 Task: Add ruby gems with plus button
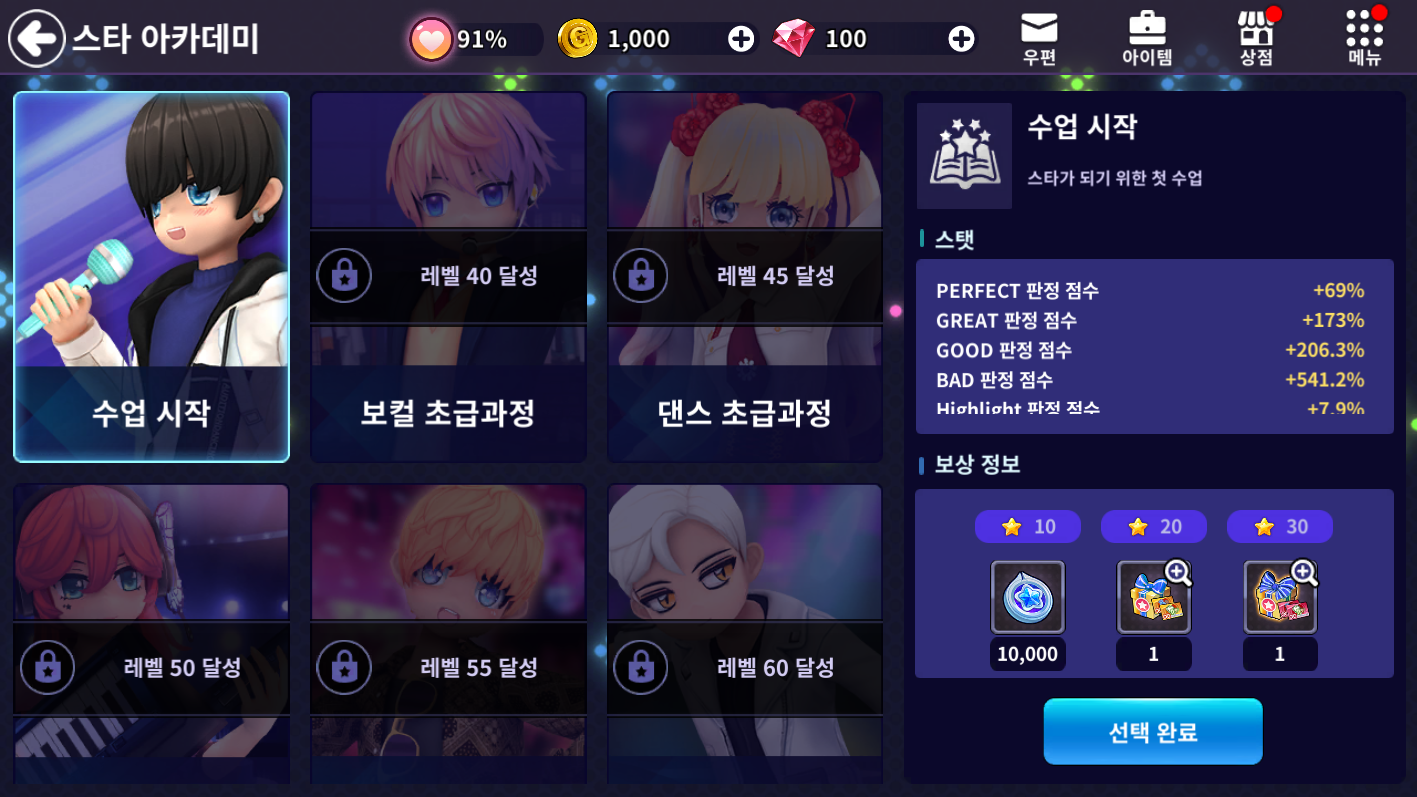961,39
